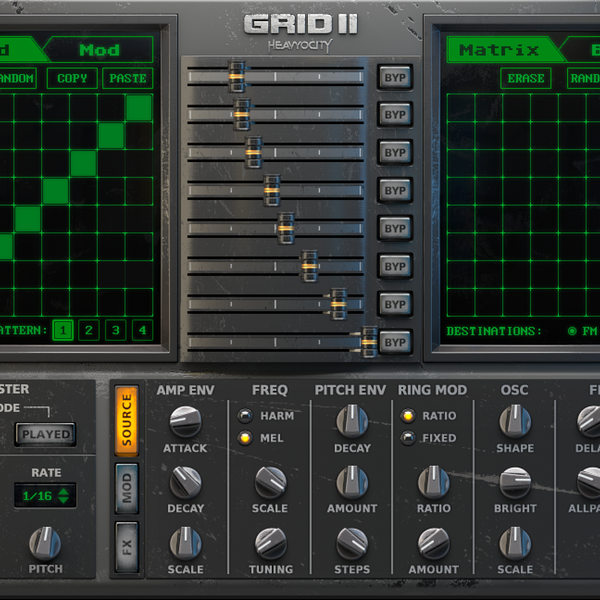Click the lit cell in the sequencer's top row
600x600 pixels.
[139, 108]
